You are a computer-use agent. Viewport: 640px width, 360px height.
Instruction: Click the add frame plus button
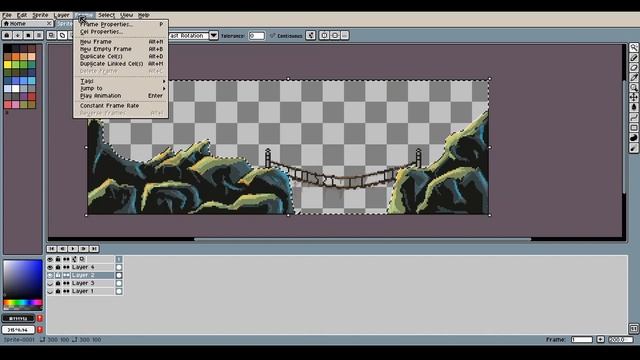pos(600,340)
